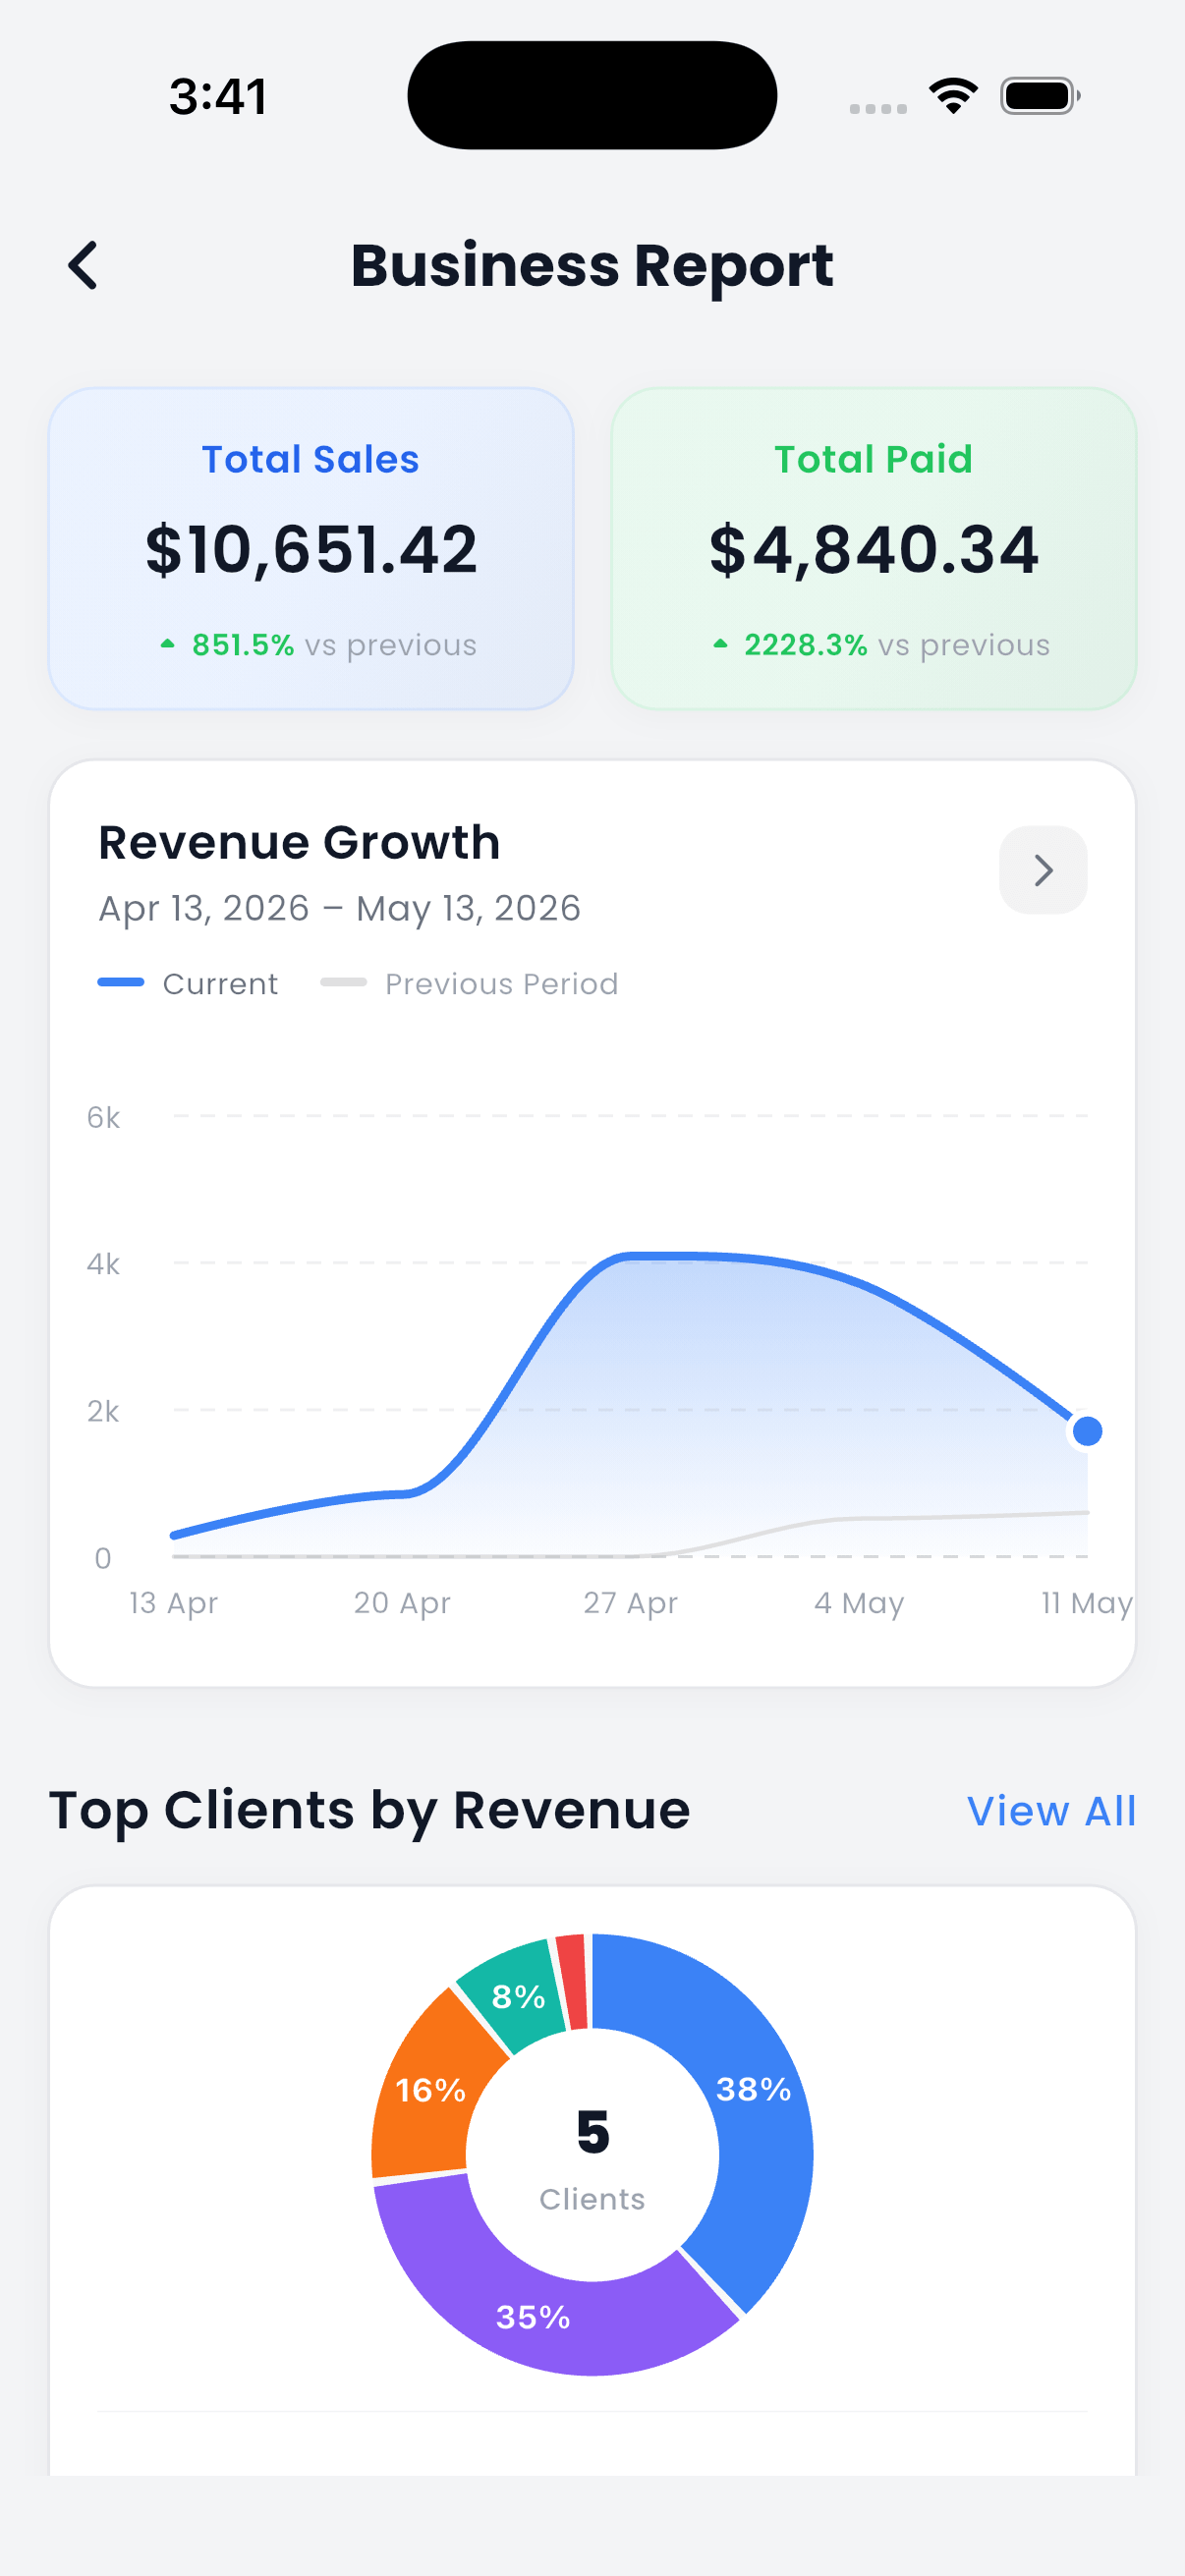Viewport: 1185px width, 2576px height.
Task: Open the Total Sales card
Action: (311, 549)
